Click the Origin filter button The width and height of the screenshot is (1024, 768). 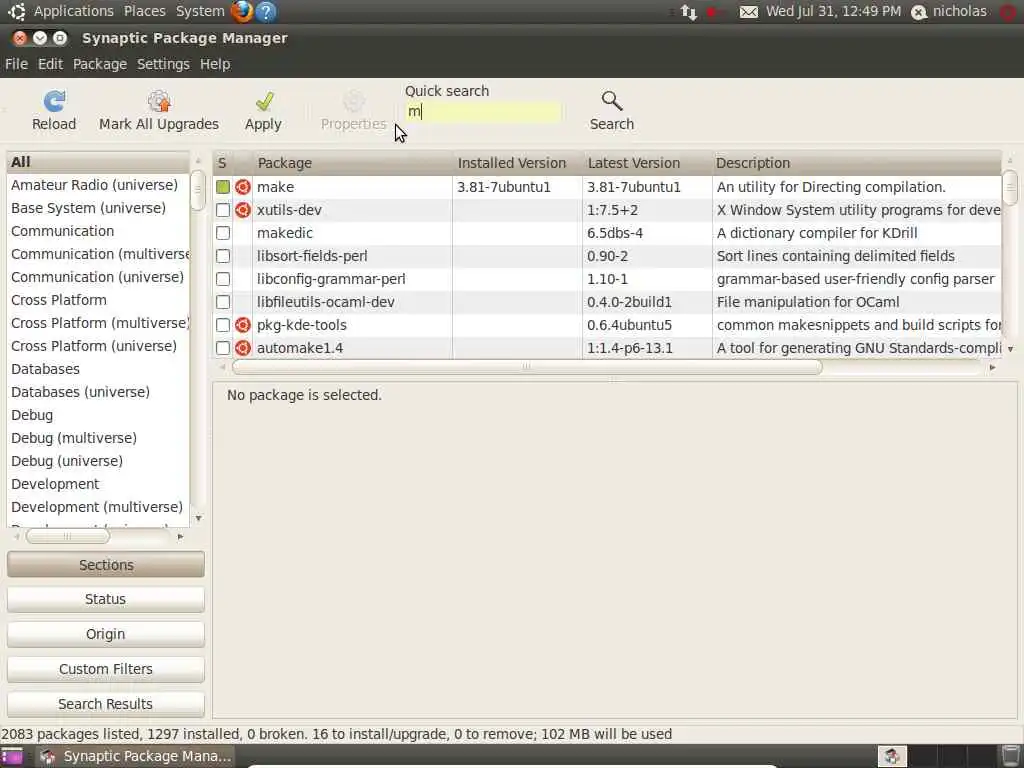point(106,634)
